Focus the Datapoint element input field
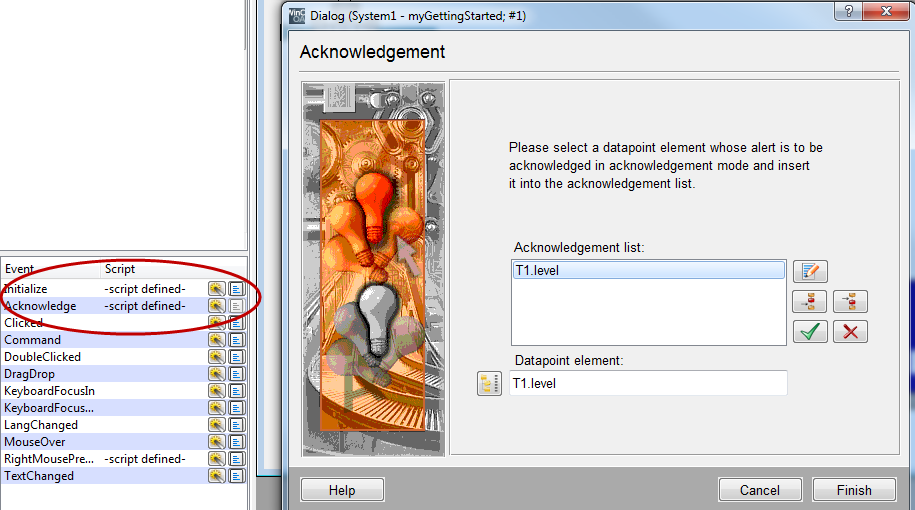Image resolution: width=915 pixels, height=510 pixels. [648, 383]
